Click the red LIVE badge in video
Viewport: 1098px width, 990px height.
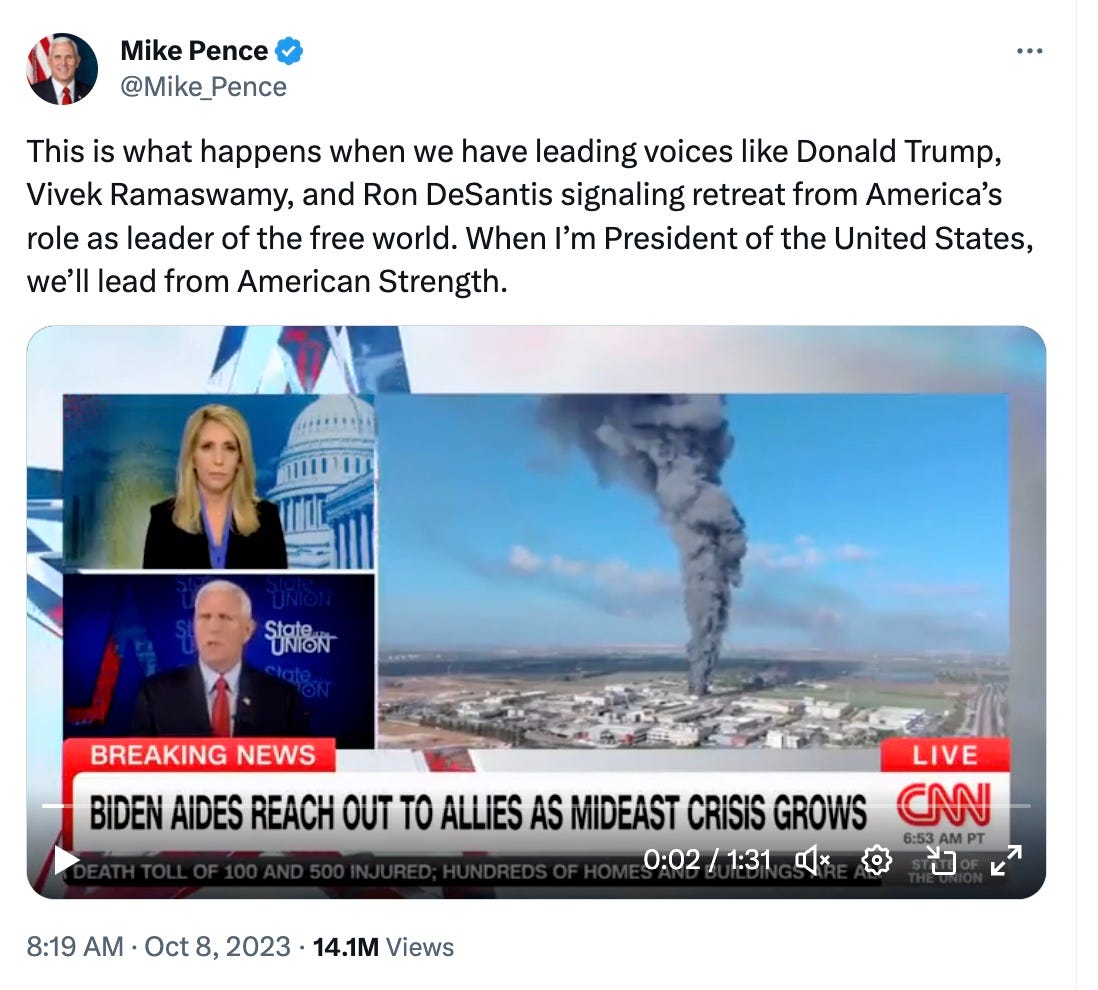(x=945, y=755)
